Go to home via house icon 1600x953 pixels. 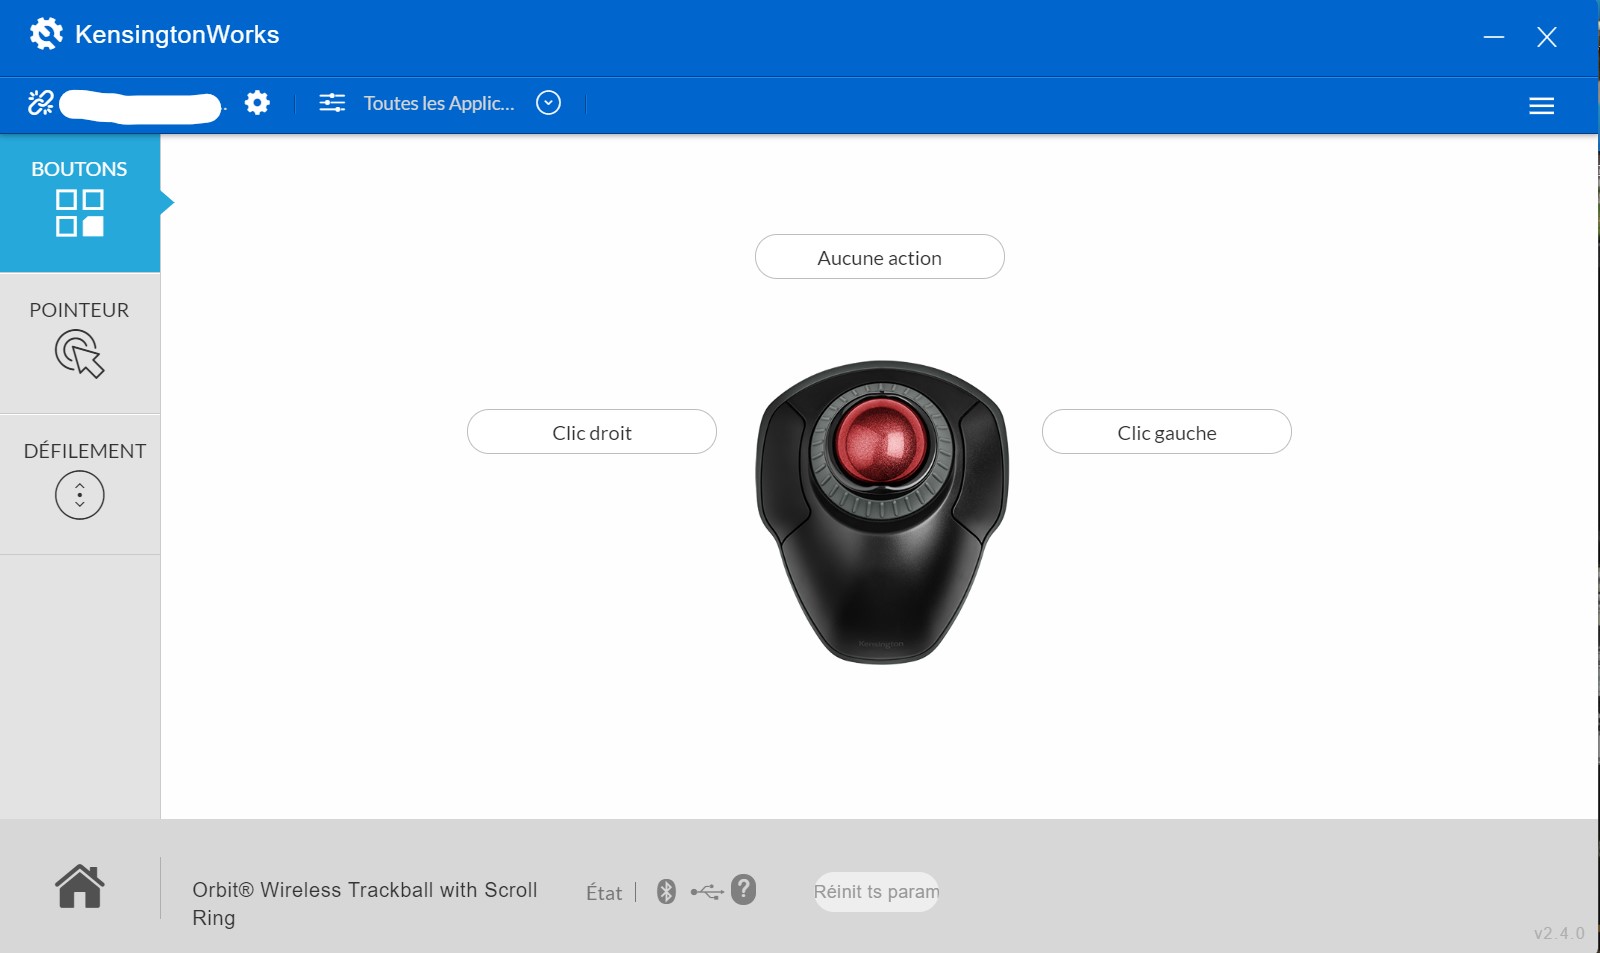tap(80, 886)
